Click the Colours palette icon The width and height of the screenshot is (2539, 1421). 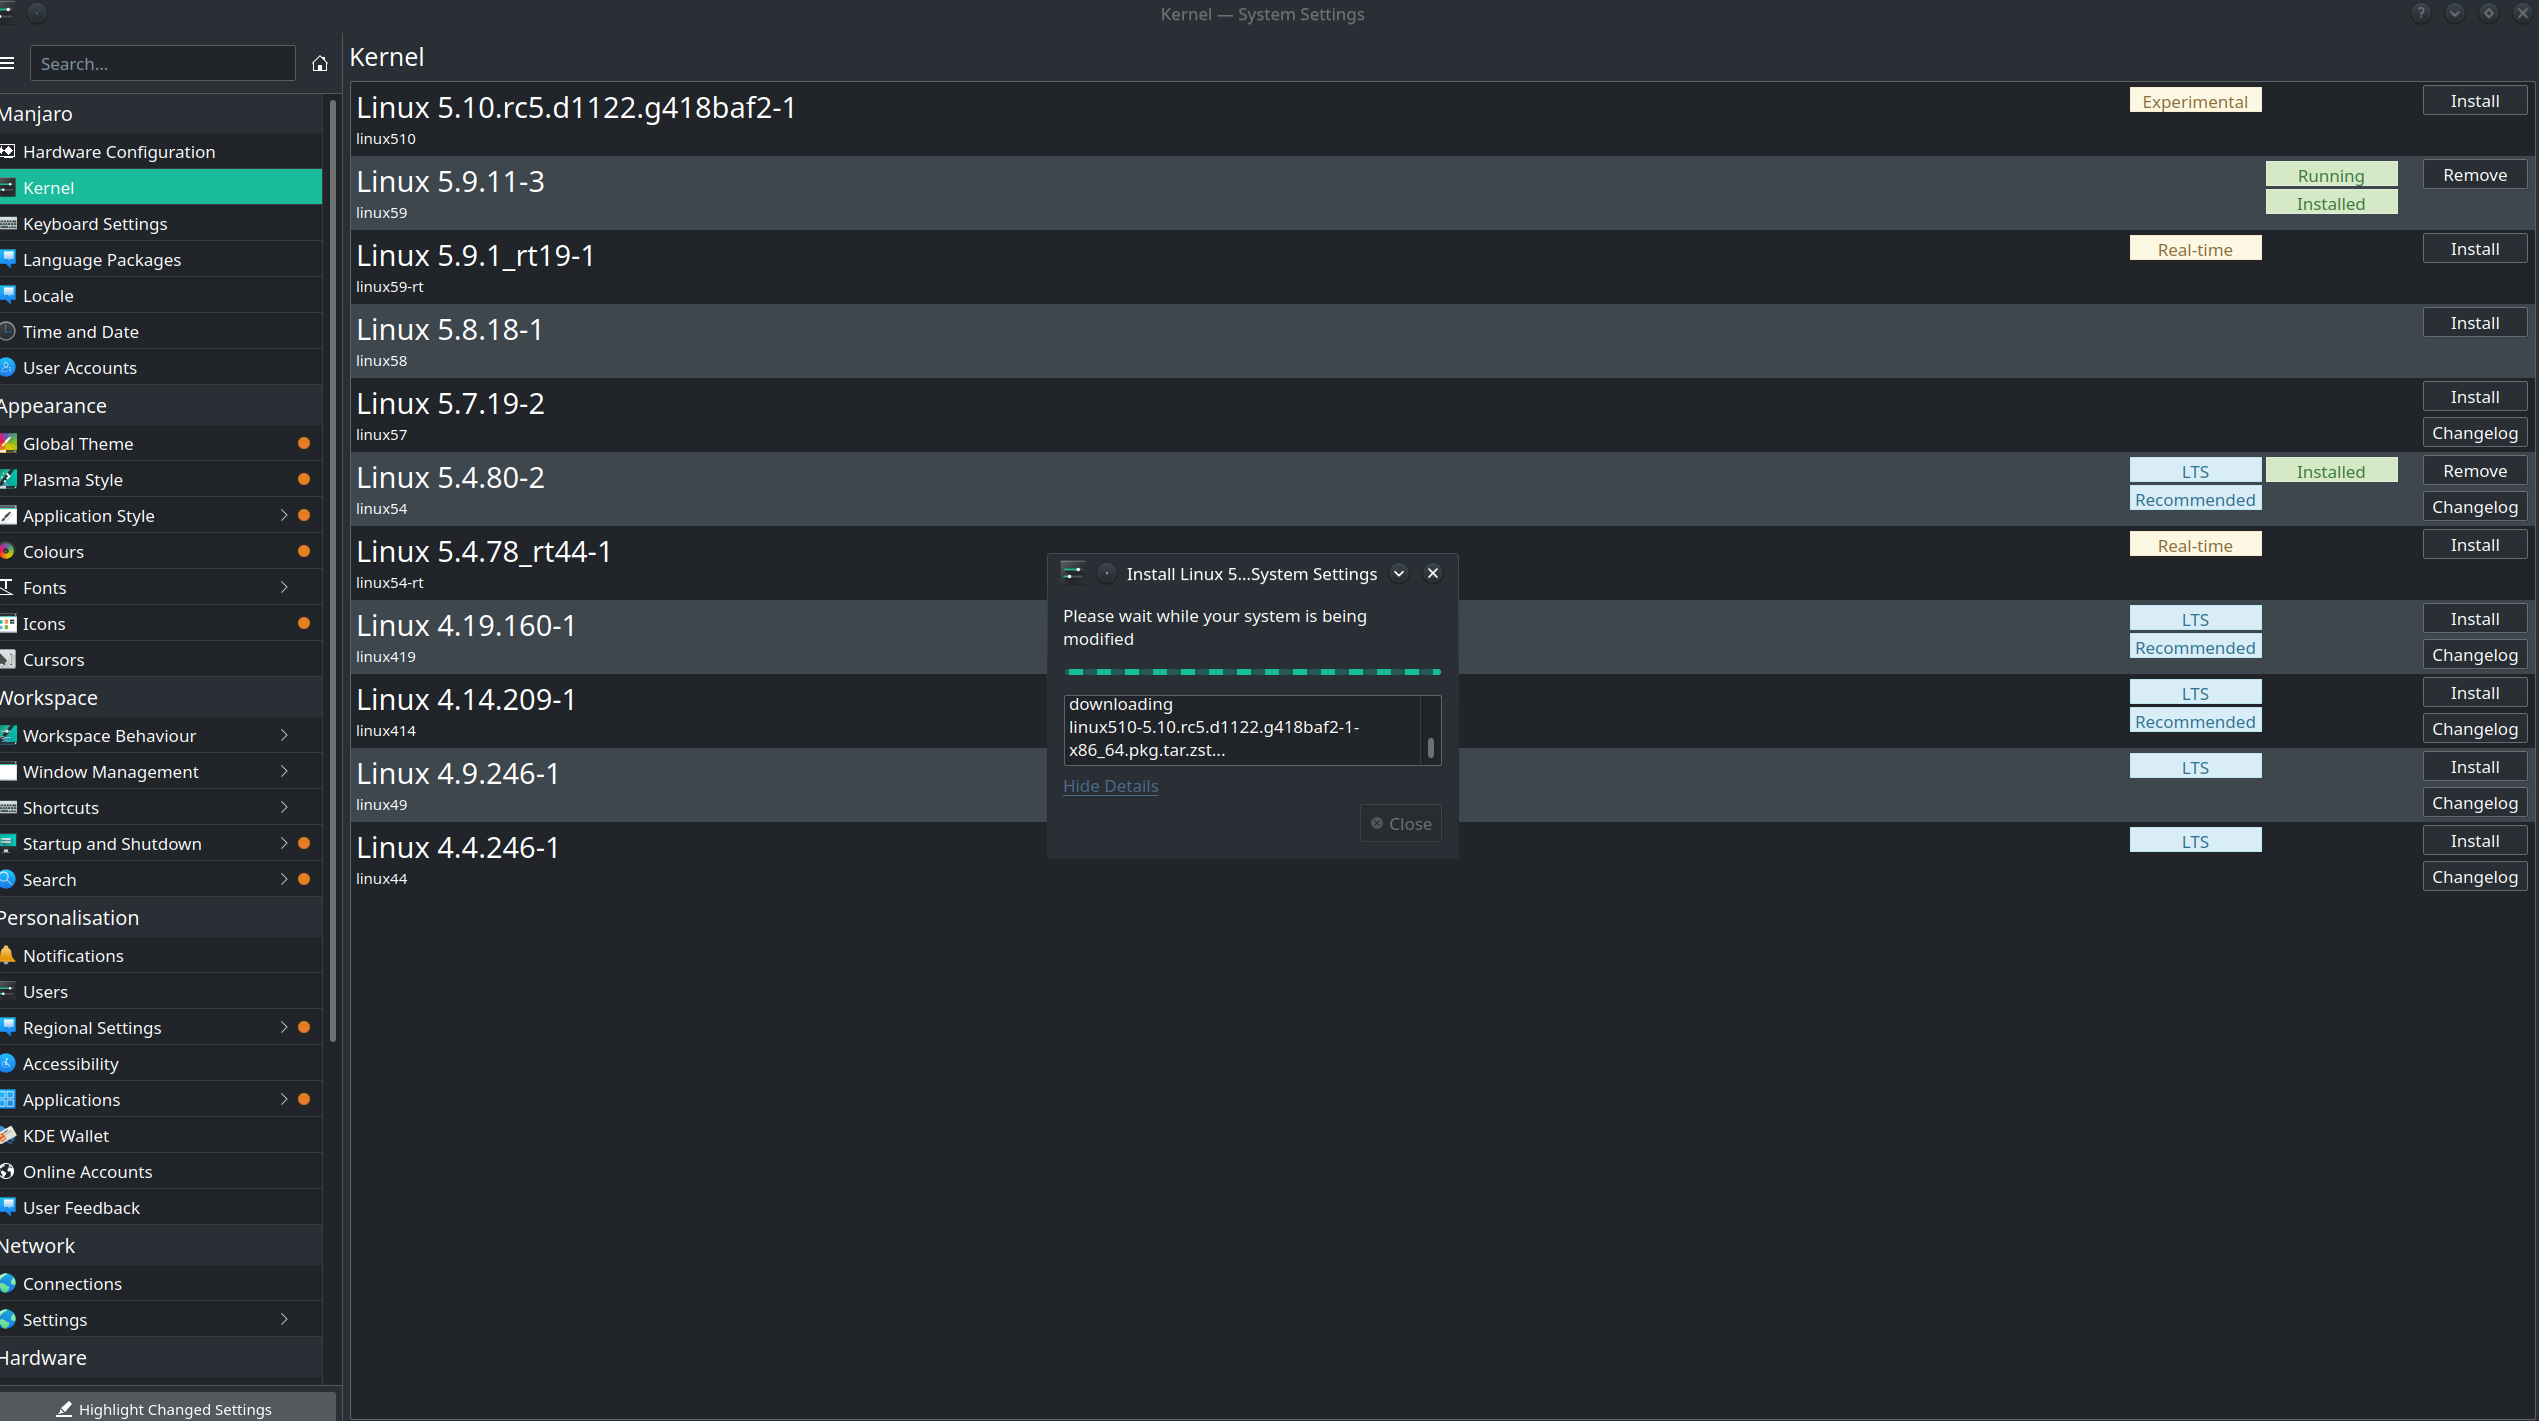point(8,552)
